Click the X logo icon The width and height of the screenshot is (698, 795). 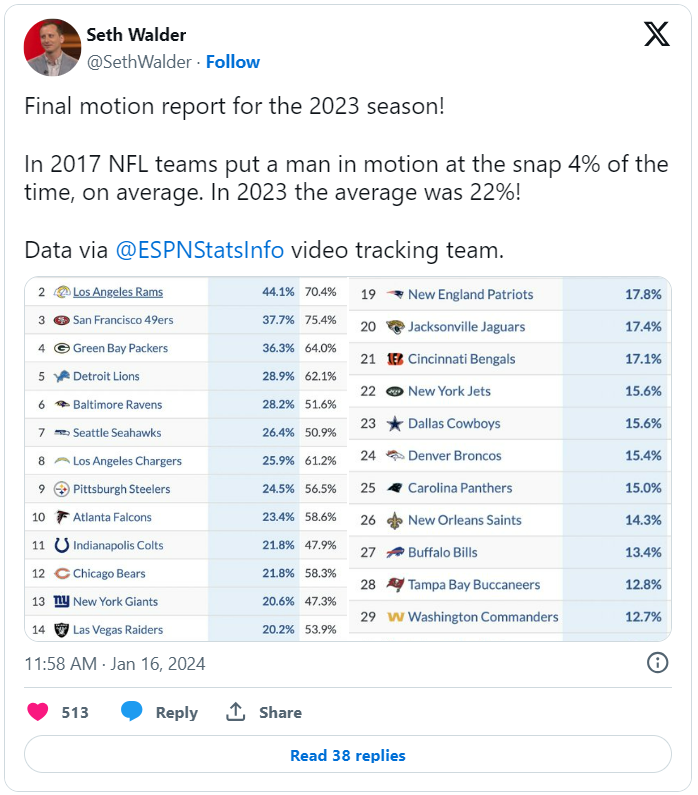point(656,35)
